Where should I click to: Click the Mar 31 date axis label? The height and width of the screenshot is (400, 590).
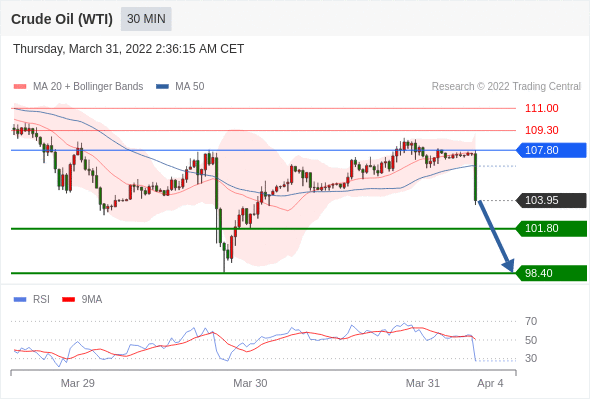(x=423, y=383)
